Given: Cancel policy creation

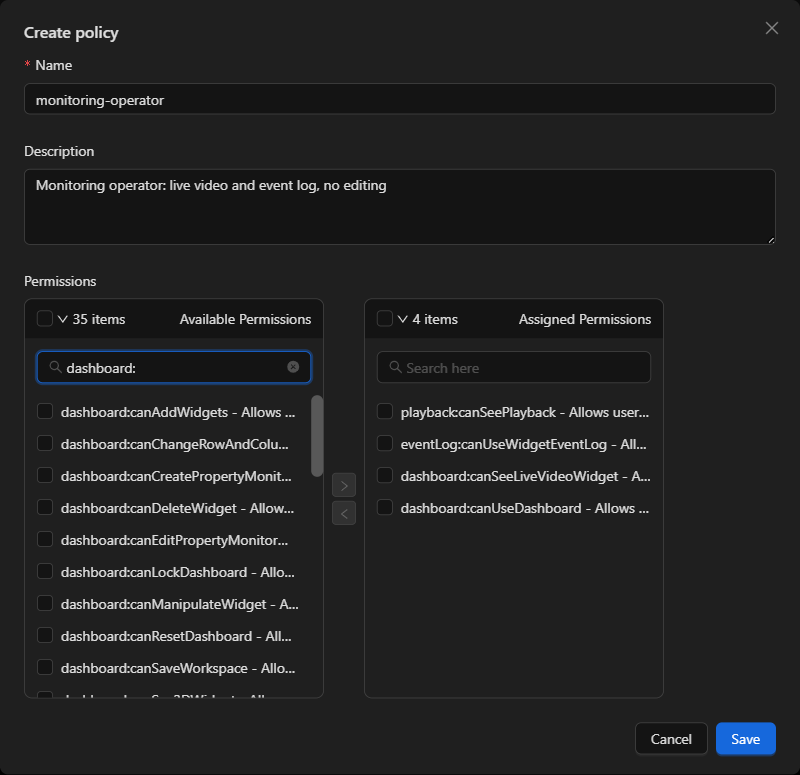Looking at the screenshot, I should click(x=671, y=739).
